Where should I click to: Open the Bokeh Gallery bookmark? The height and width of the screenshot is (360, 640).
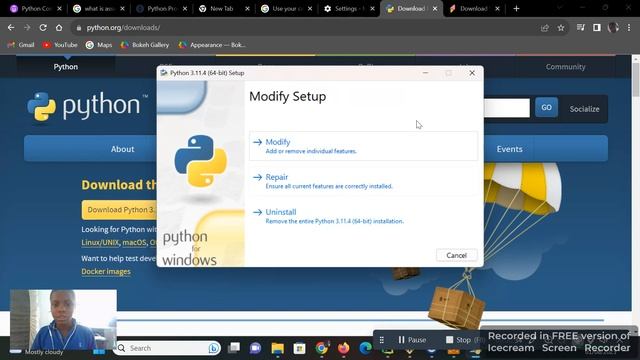coord(145,45)
